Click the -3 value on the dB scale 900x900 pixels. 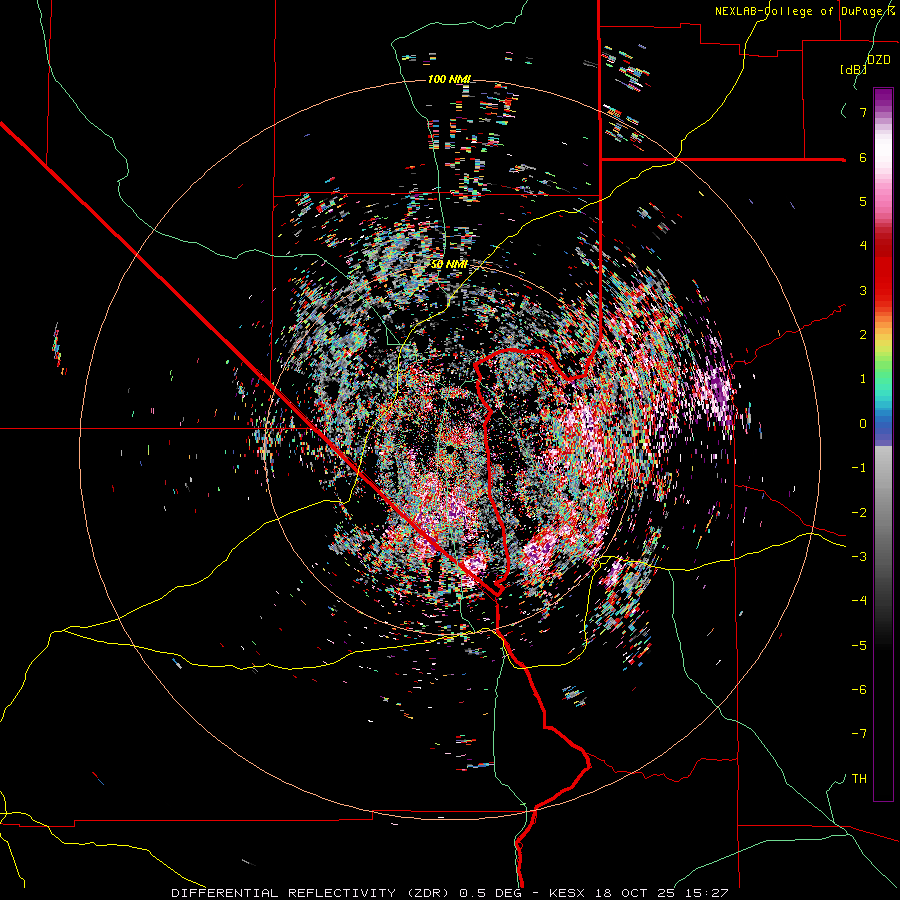[859, 557]
